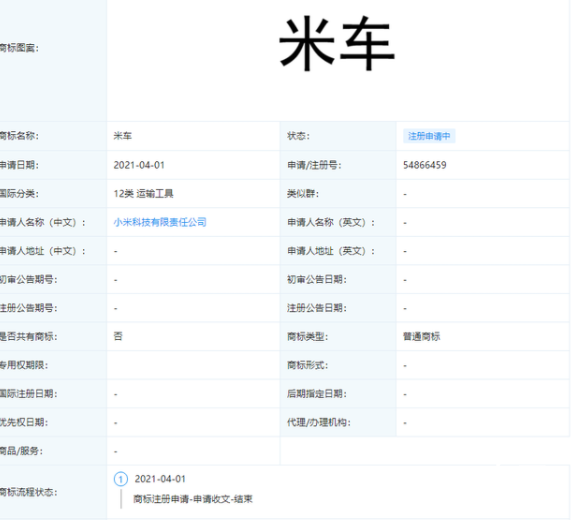This screenshot has width=571, height=520.
Task: Click the 代理/办理机构 label
Action: pos(319,422)
